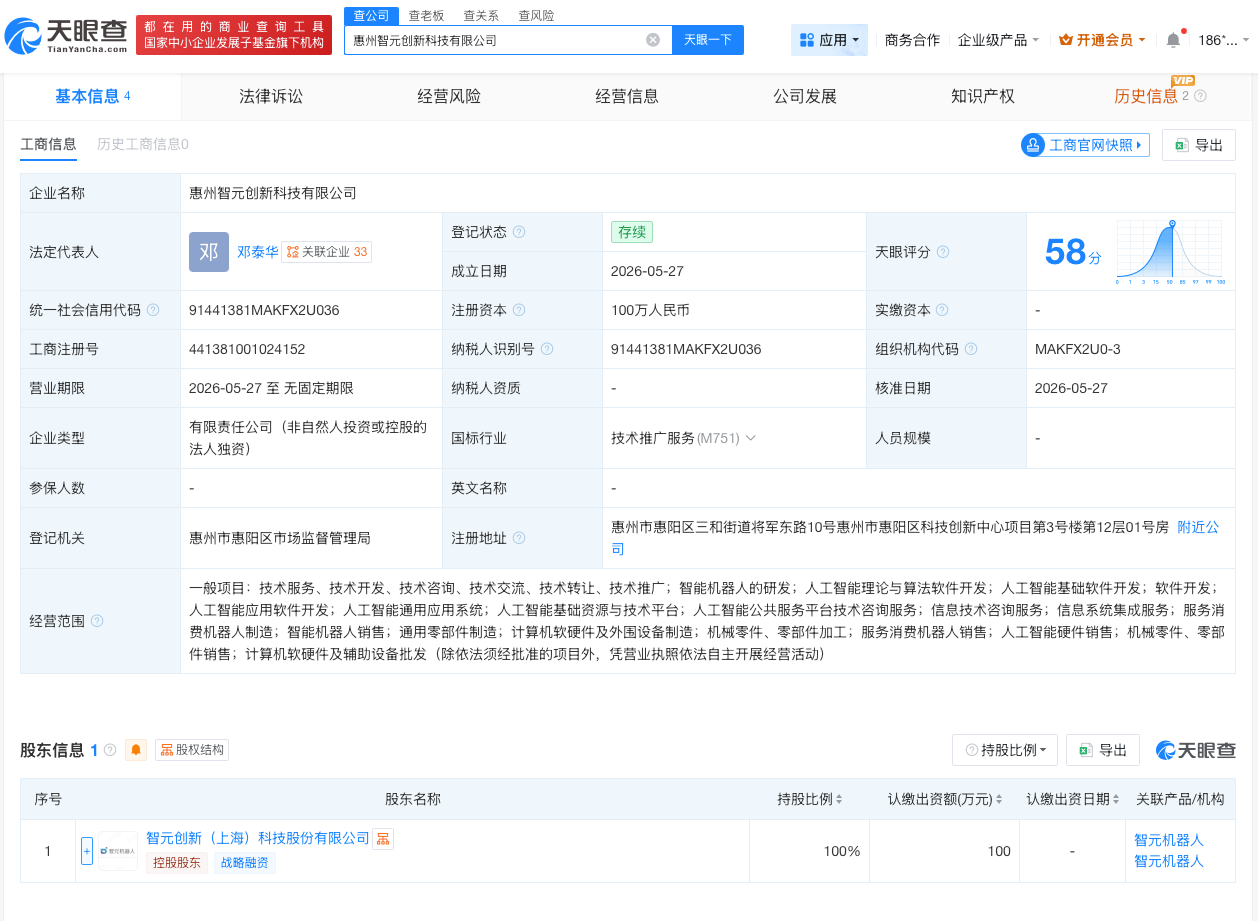The image size is (1258, 921).
Task: Open 智元创新（上海）科技股份有限公司 link
Action: pyautogui.click(x=258, y=838)
